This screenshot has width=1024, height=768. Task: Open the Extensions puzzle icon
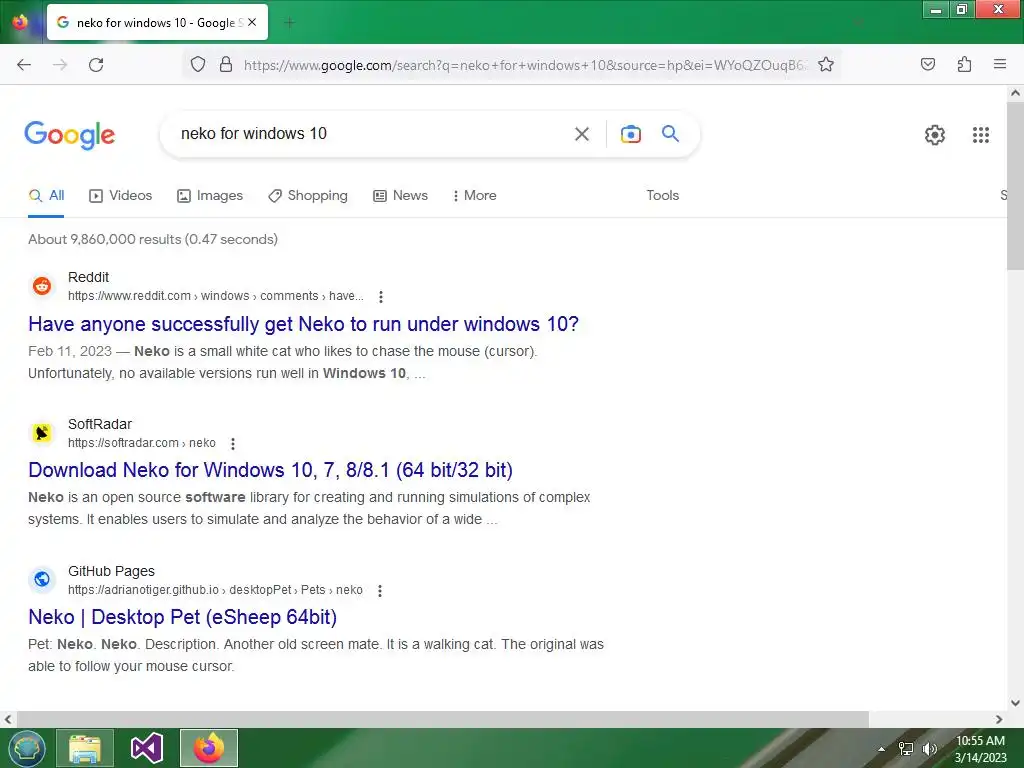coord(965,64)
